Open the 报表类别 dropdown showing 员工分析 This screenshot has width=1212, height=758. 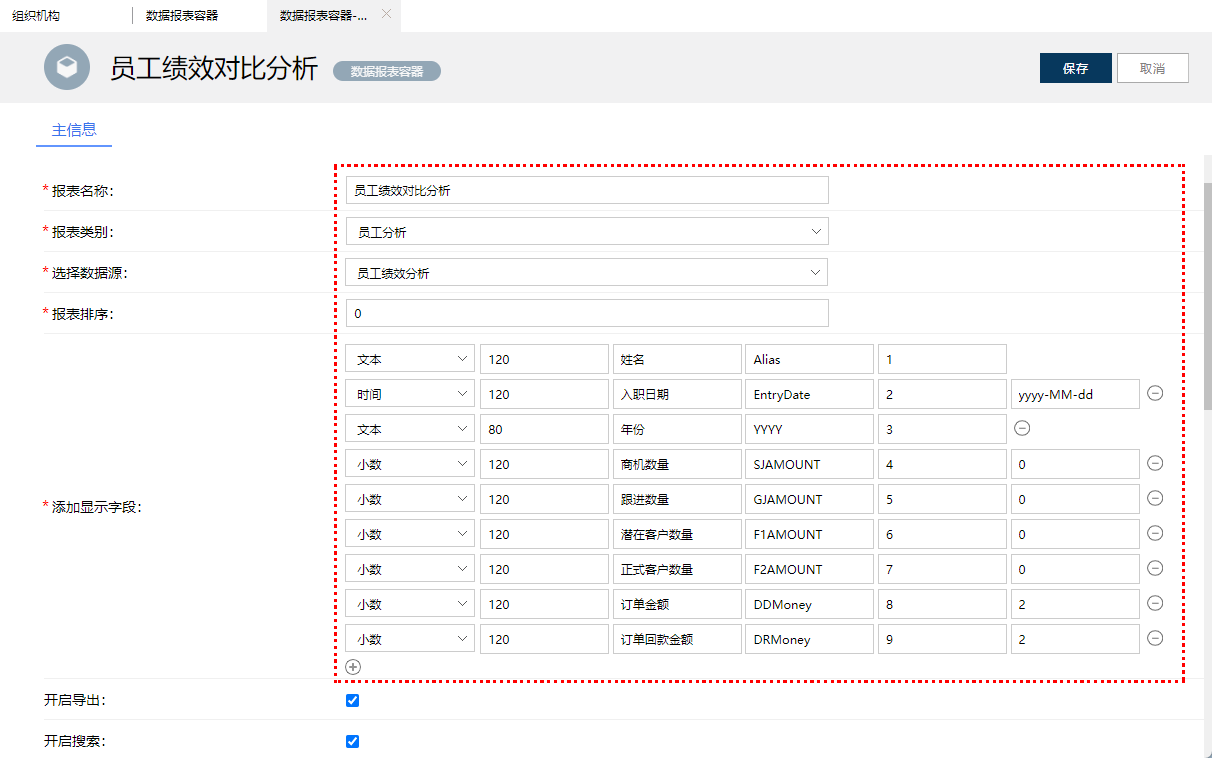587,230
